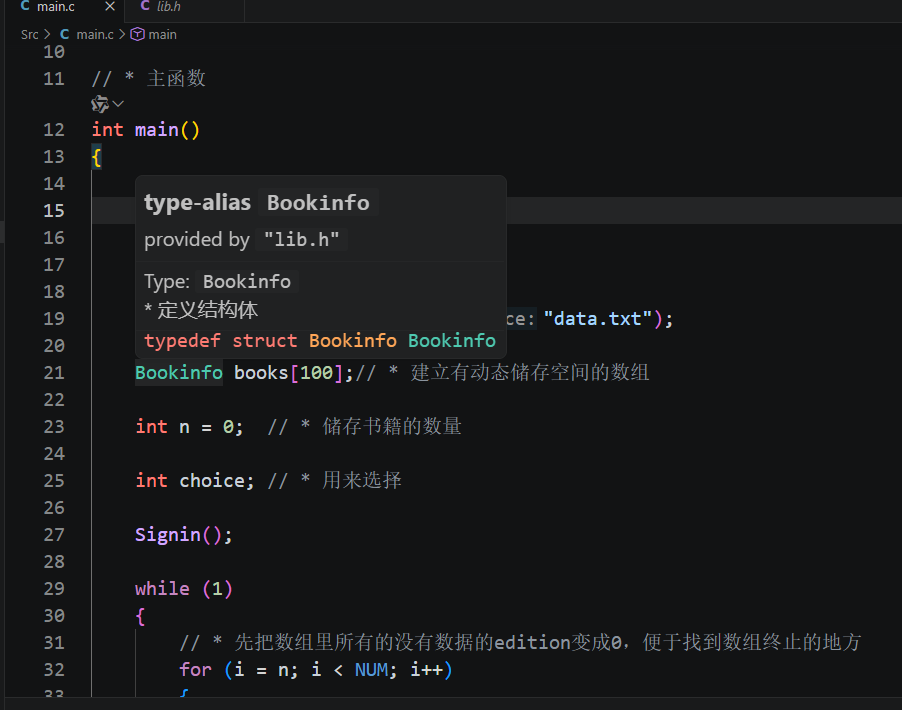Screen dimensions: 902x710
Task: Click the type-alias Bookinfo title in hover
Action: coord(257,203)
